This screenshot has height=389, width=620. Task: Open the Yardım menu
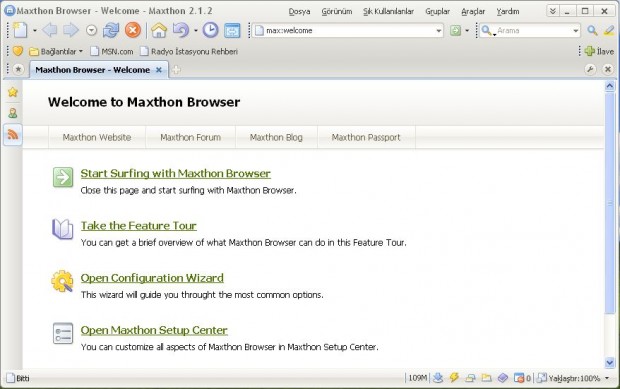[508, 11]
